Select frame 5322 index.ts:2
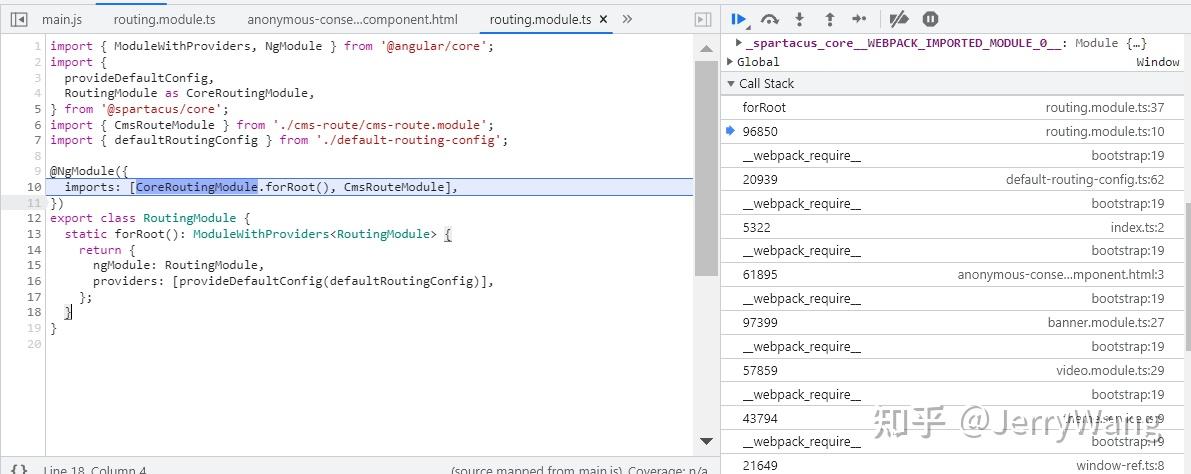1191x474 pixels. [952, 227]
